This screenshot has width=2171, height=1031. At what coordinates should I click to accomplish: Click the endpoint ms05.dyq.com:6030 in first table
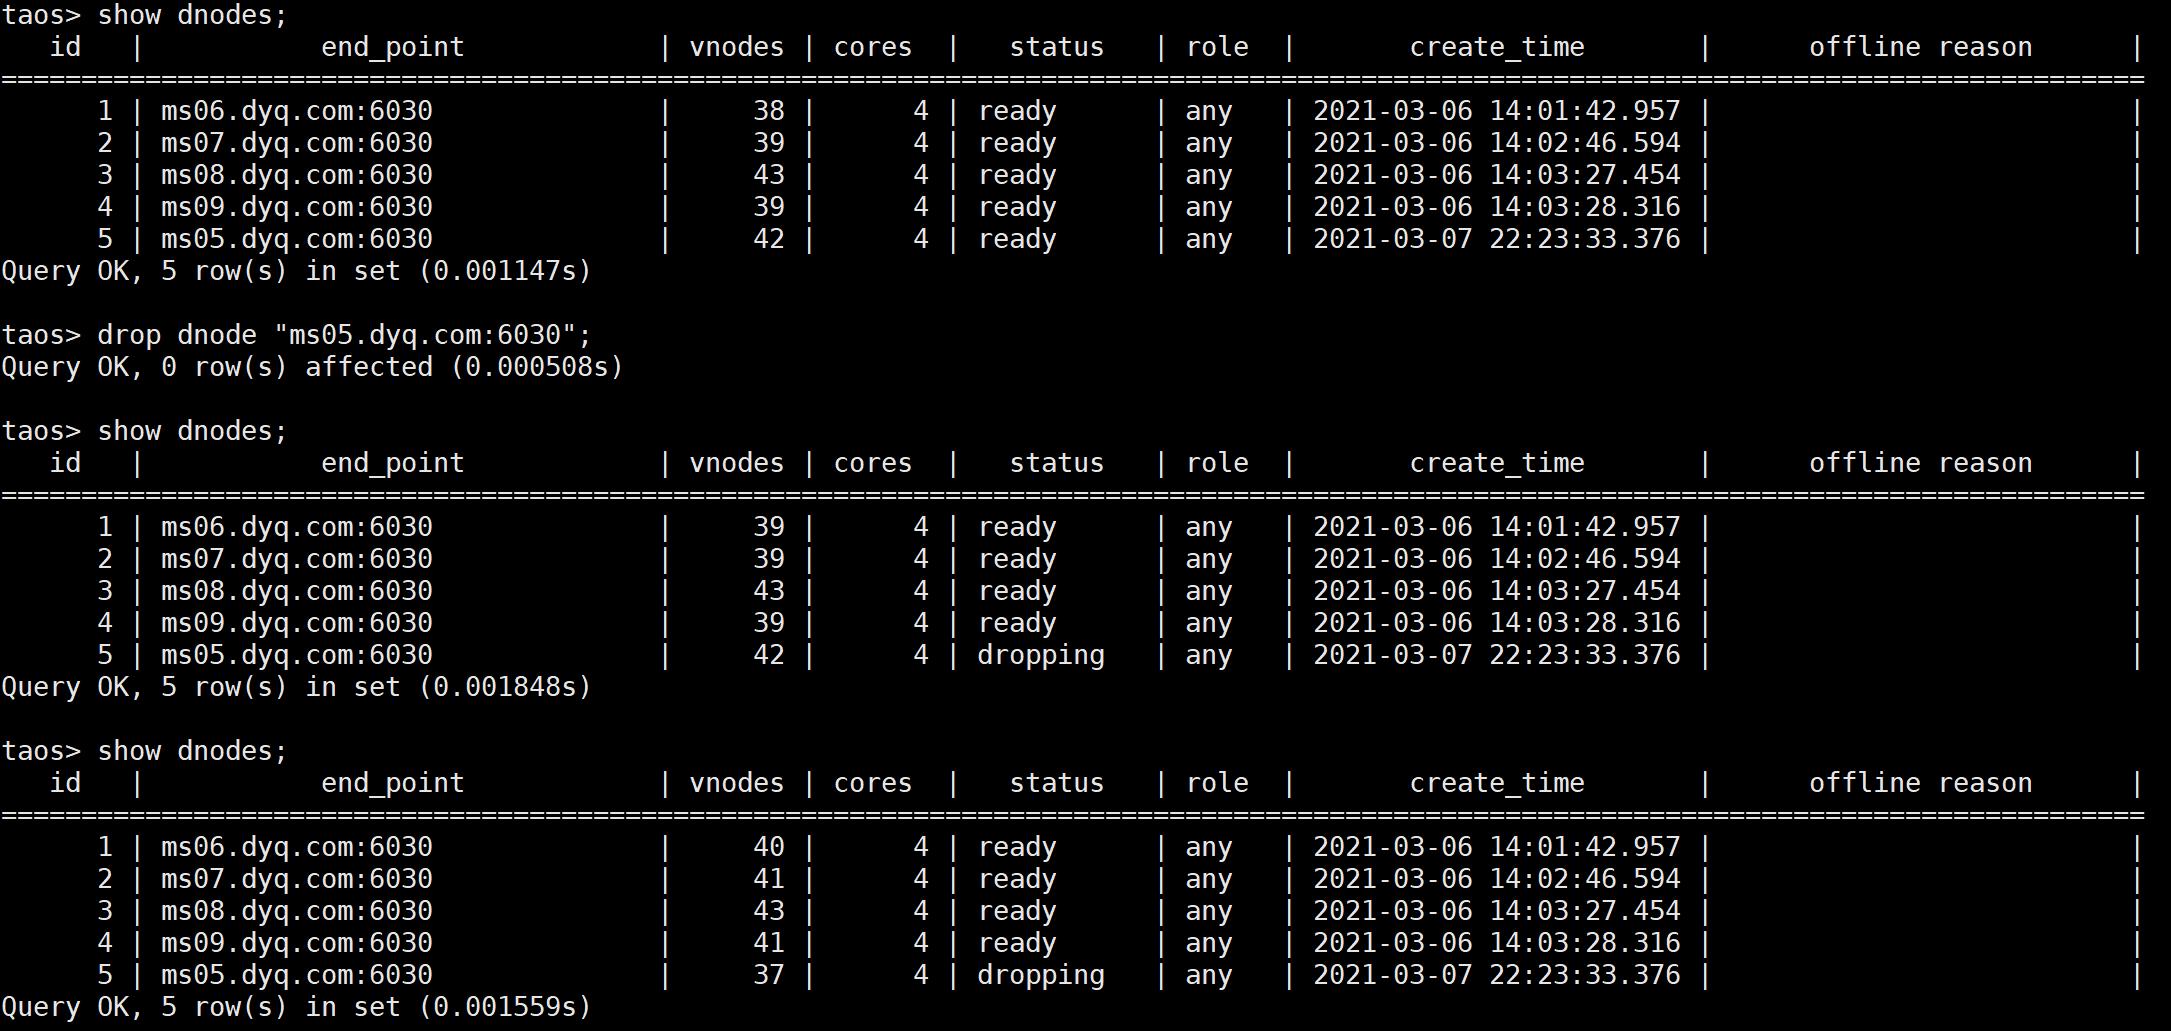(295, 239)
